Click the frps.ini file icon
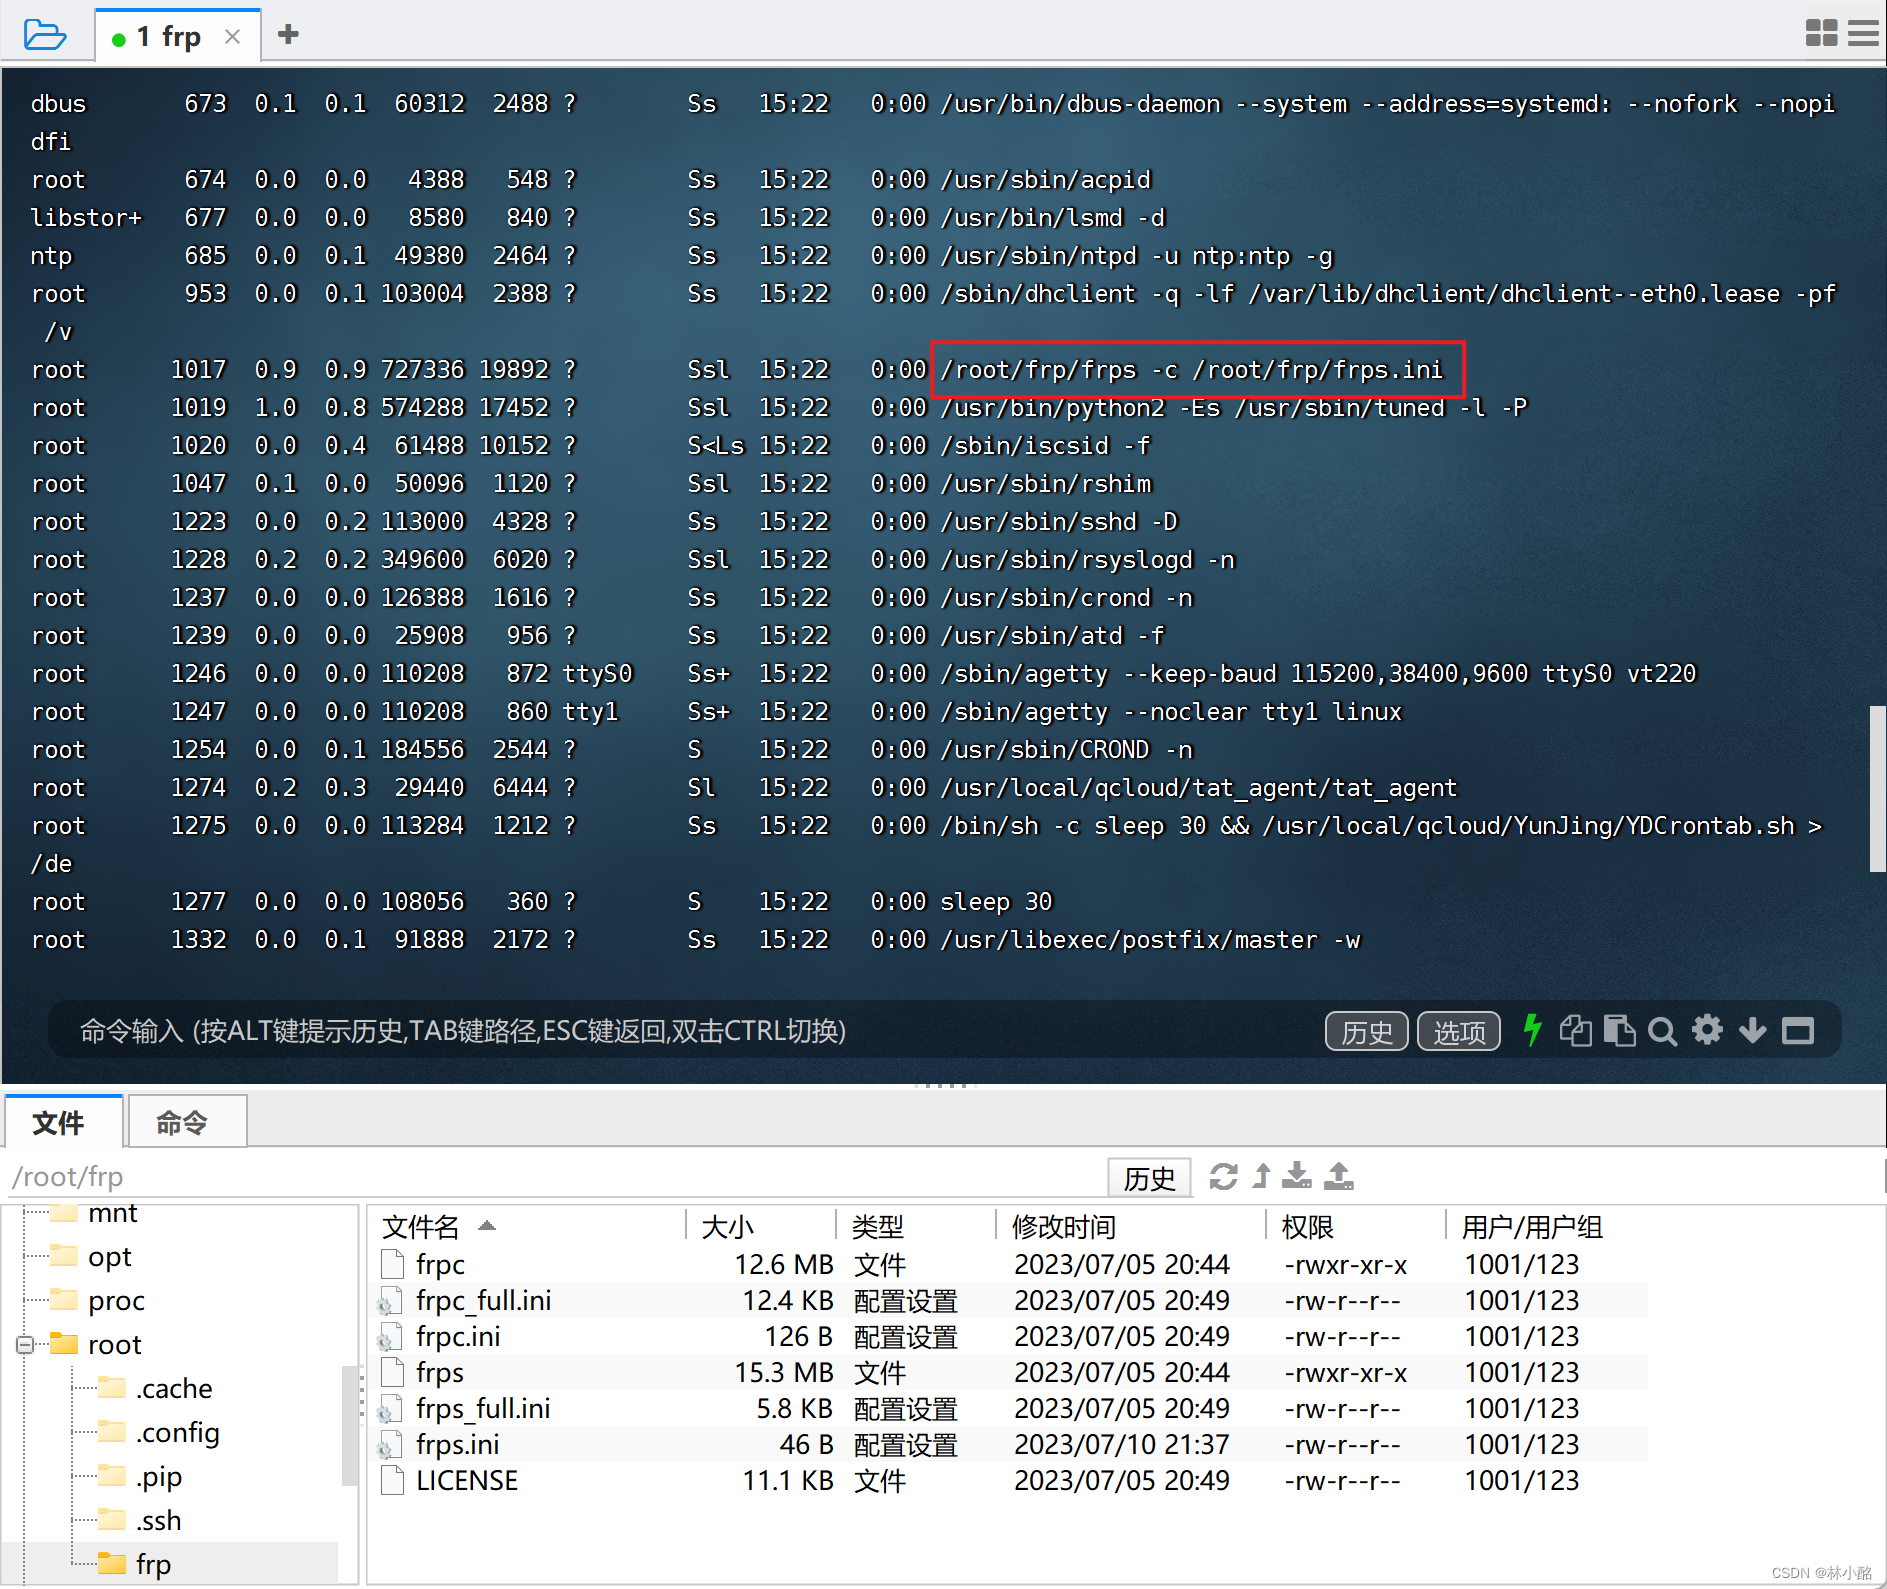 coord(390,1445)
